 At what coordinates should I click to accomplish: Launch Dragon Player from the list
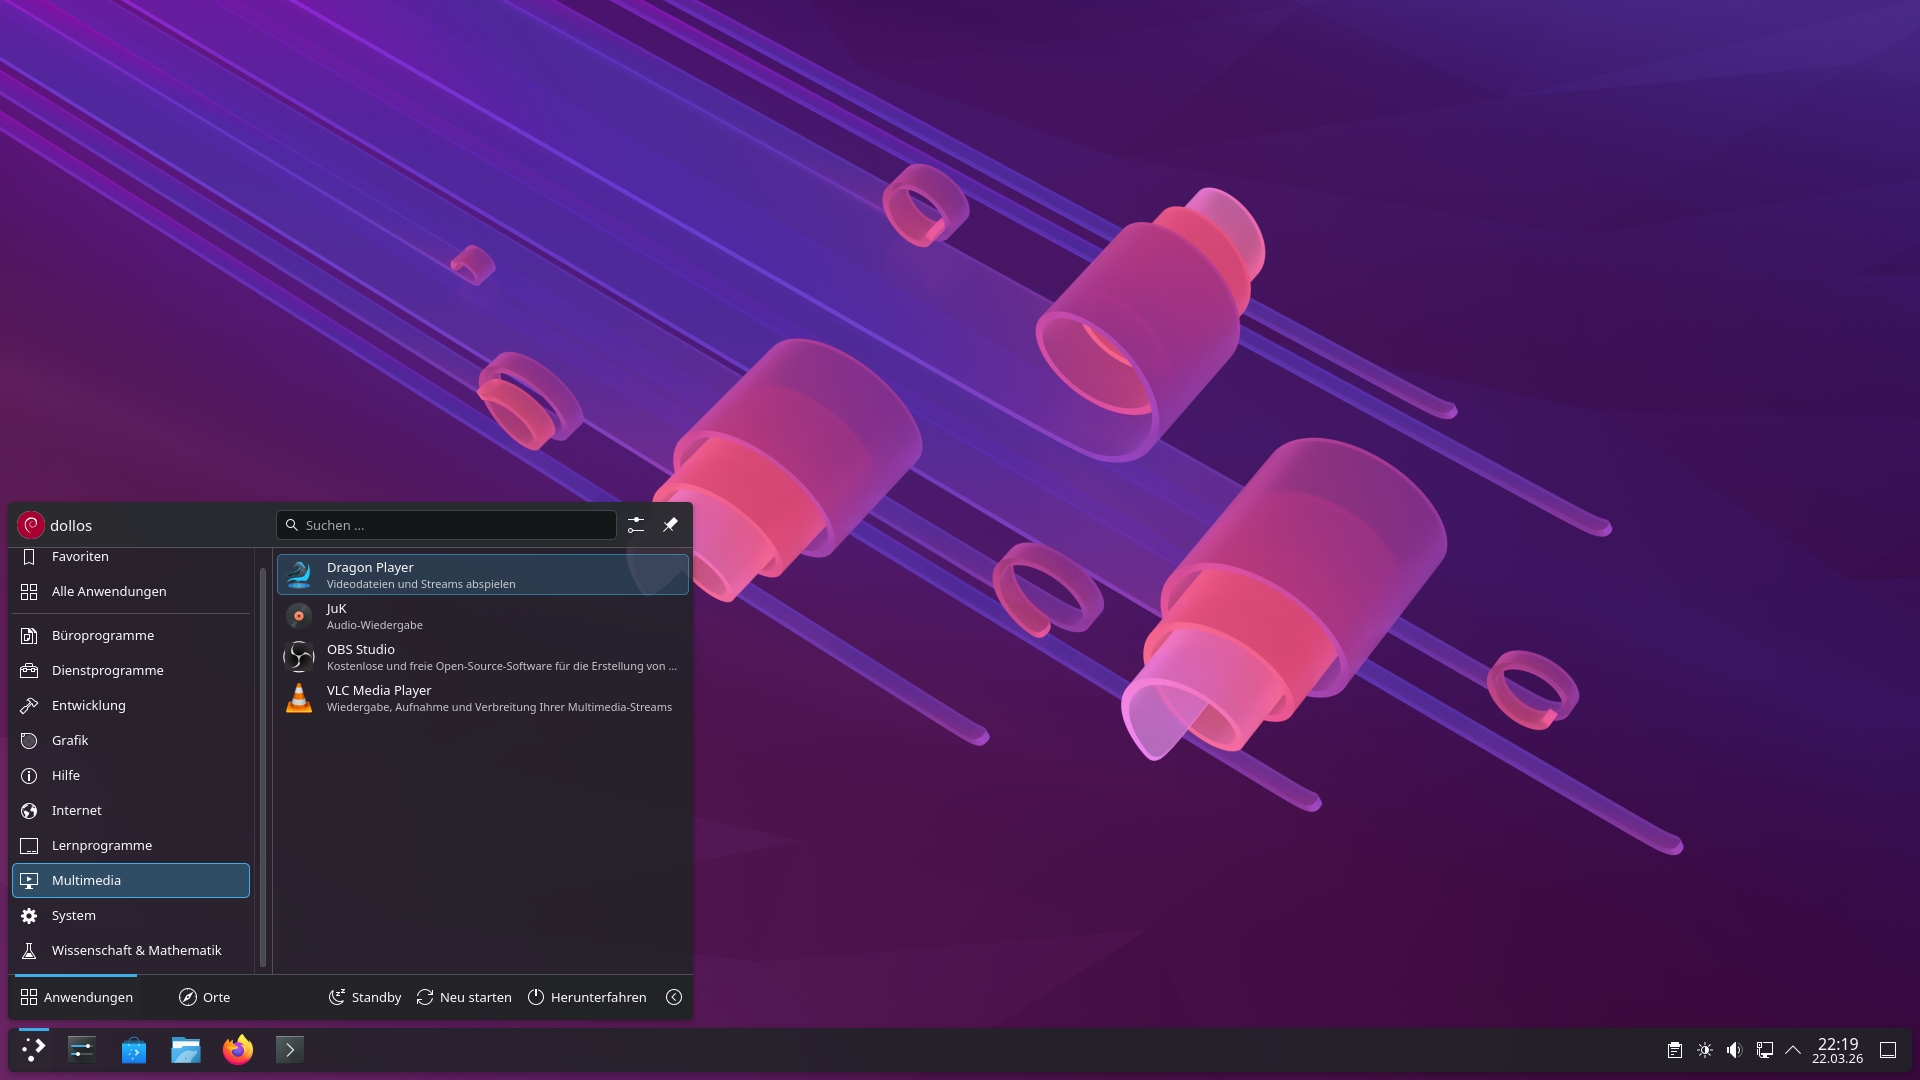(x=482, y=575)
